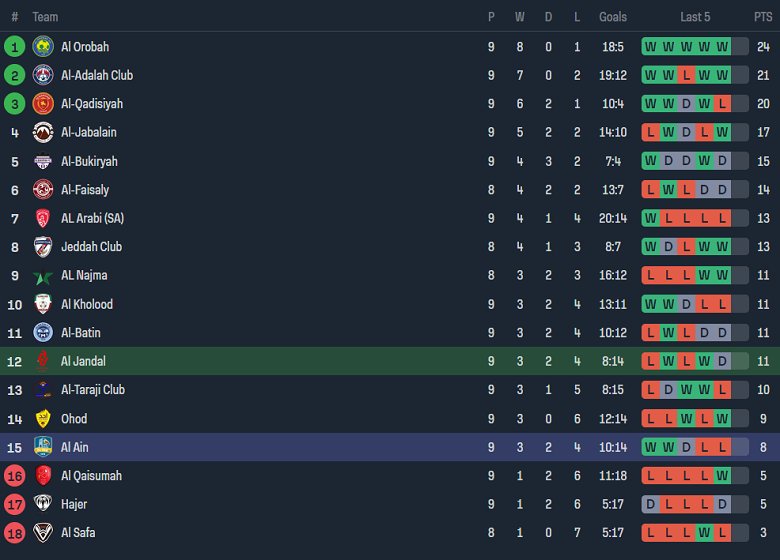The width and height of the screenshot is (780, 560).
Task: Click the Last 5 column header
Action: pyautogui.click(x=695, y=17)
